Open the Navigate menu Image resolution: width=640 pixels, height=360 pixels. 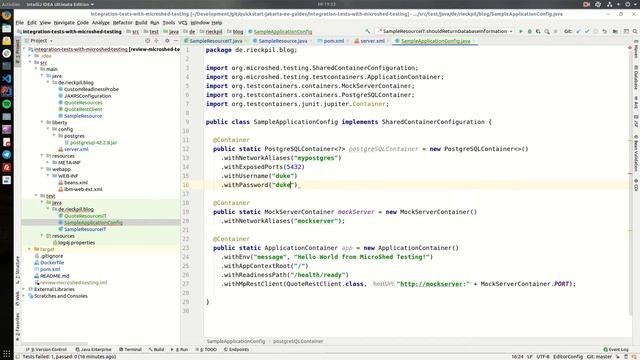point(64,22)
